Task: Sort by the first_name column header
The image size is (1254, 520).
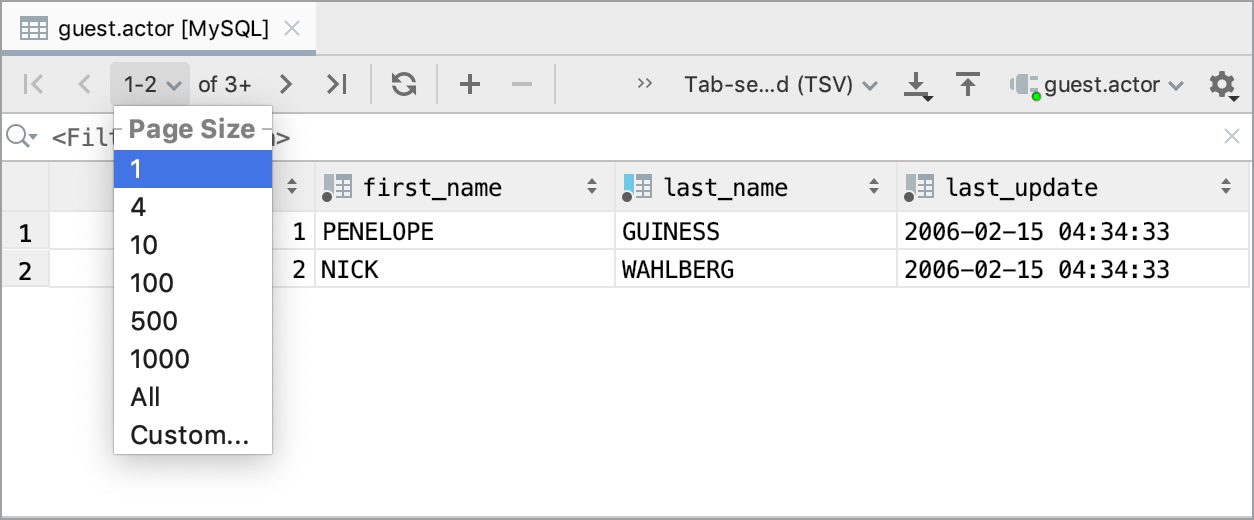Action: [431, 187]
